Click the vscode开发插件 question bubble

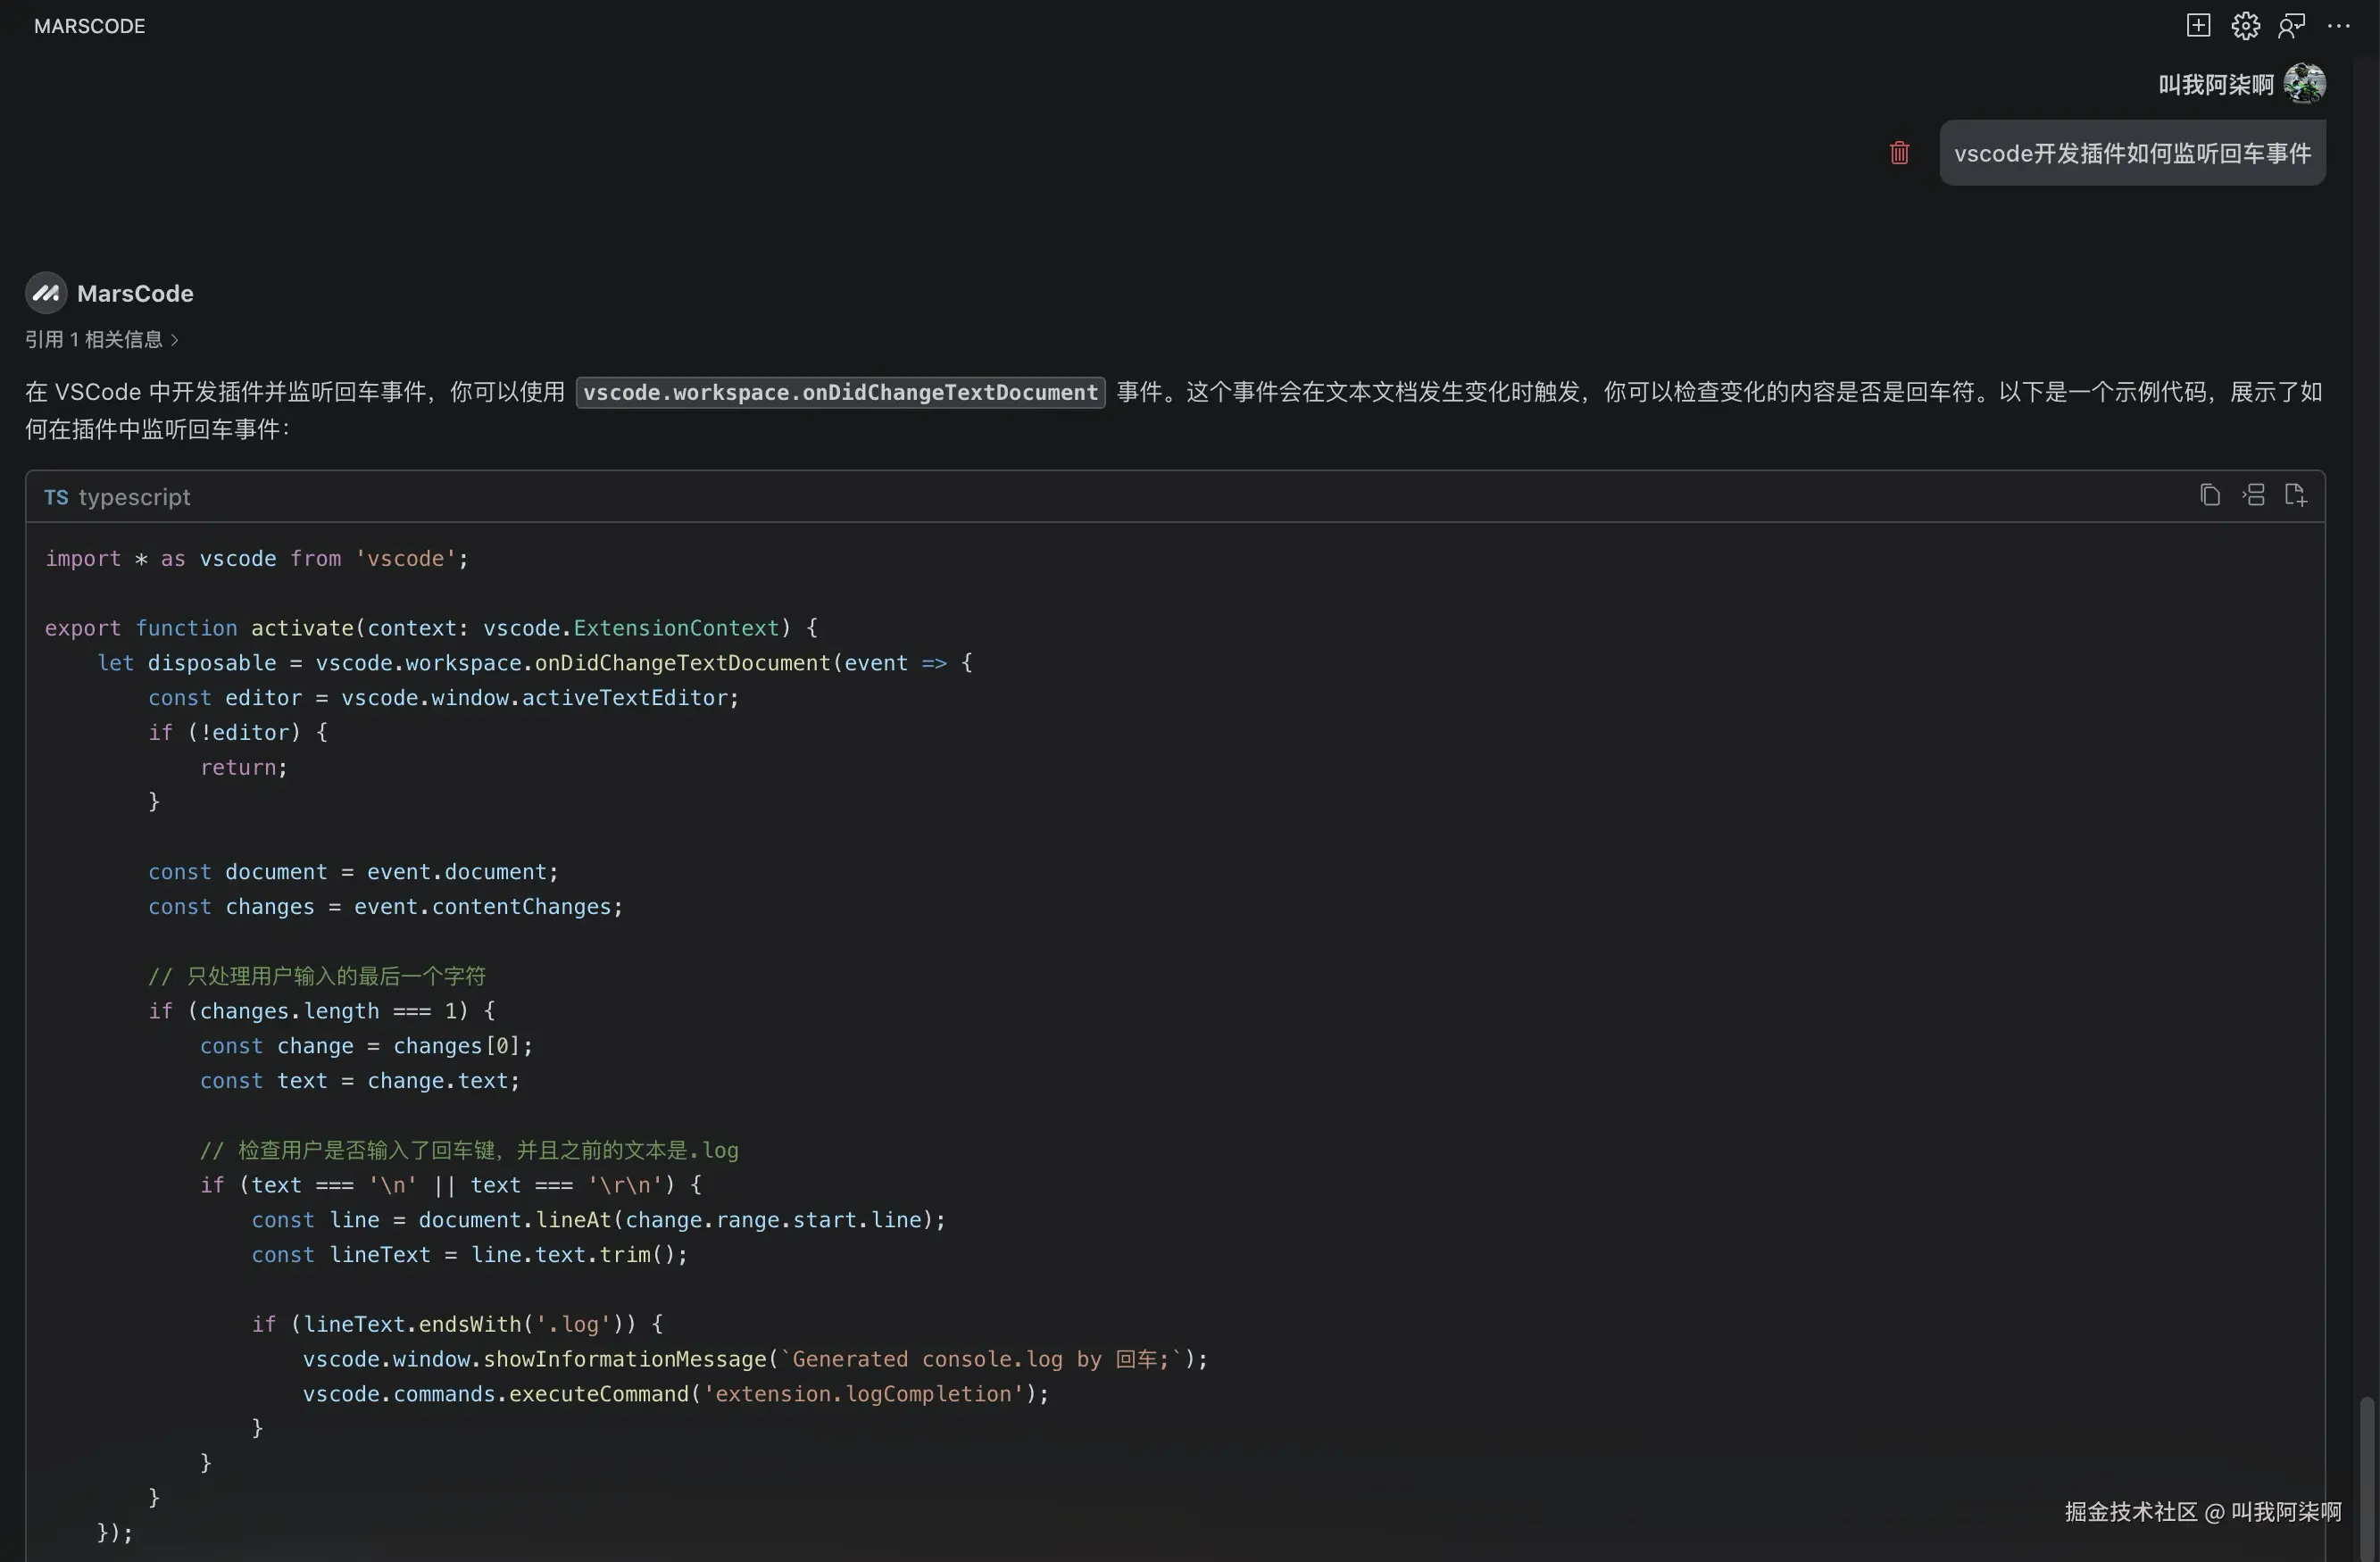coord(2132,153)
